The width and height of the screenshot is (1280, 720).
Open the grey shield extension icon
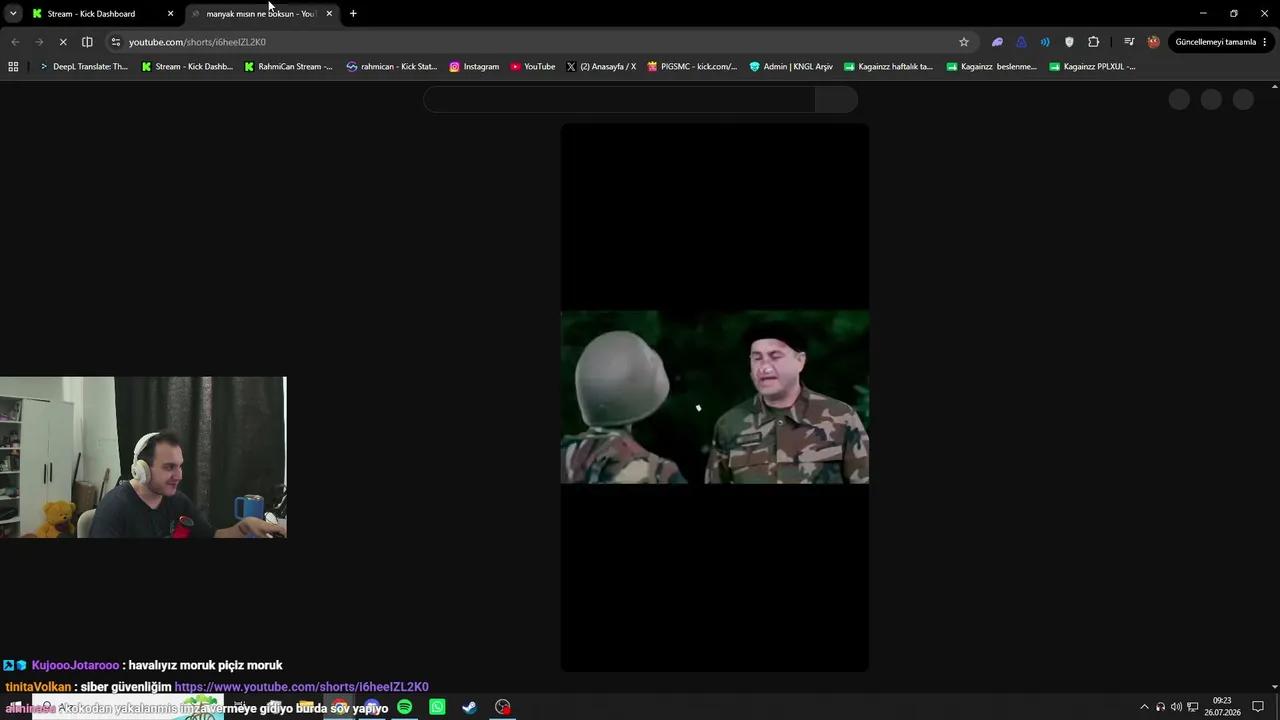[1069, 42]
